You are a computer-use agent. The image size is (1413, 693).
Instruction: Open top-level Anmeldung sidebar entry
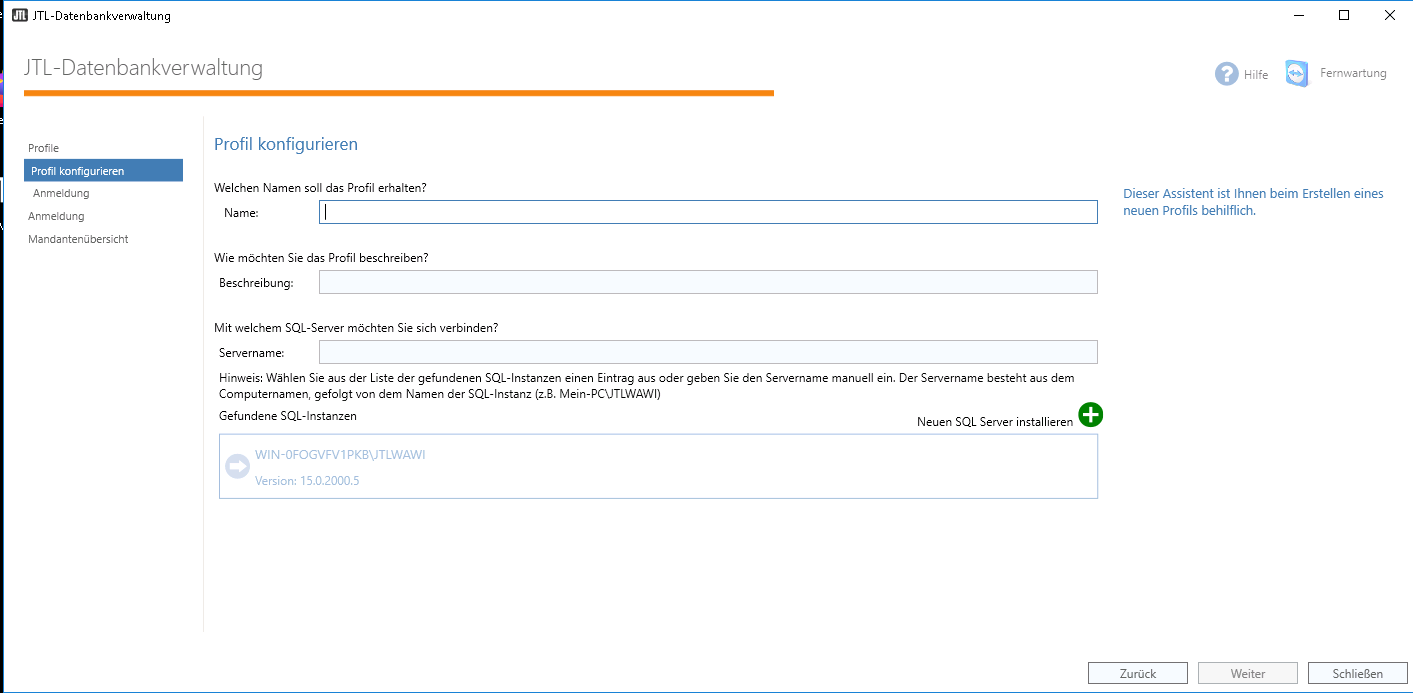[x=56, y=216]
